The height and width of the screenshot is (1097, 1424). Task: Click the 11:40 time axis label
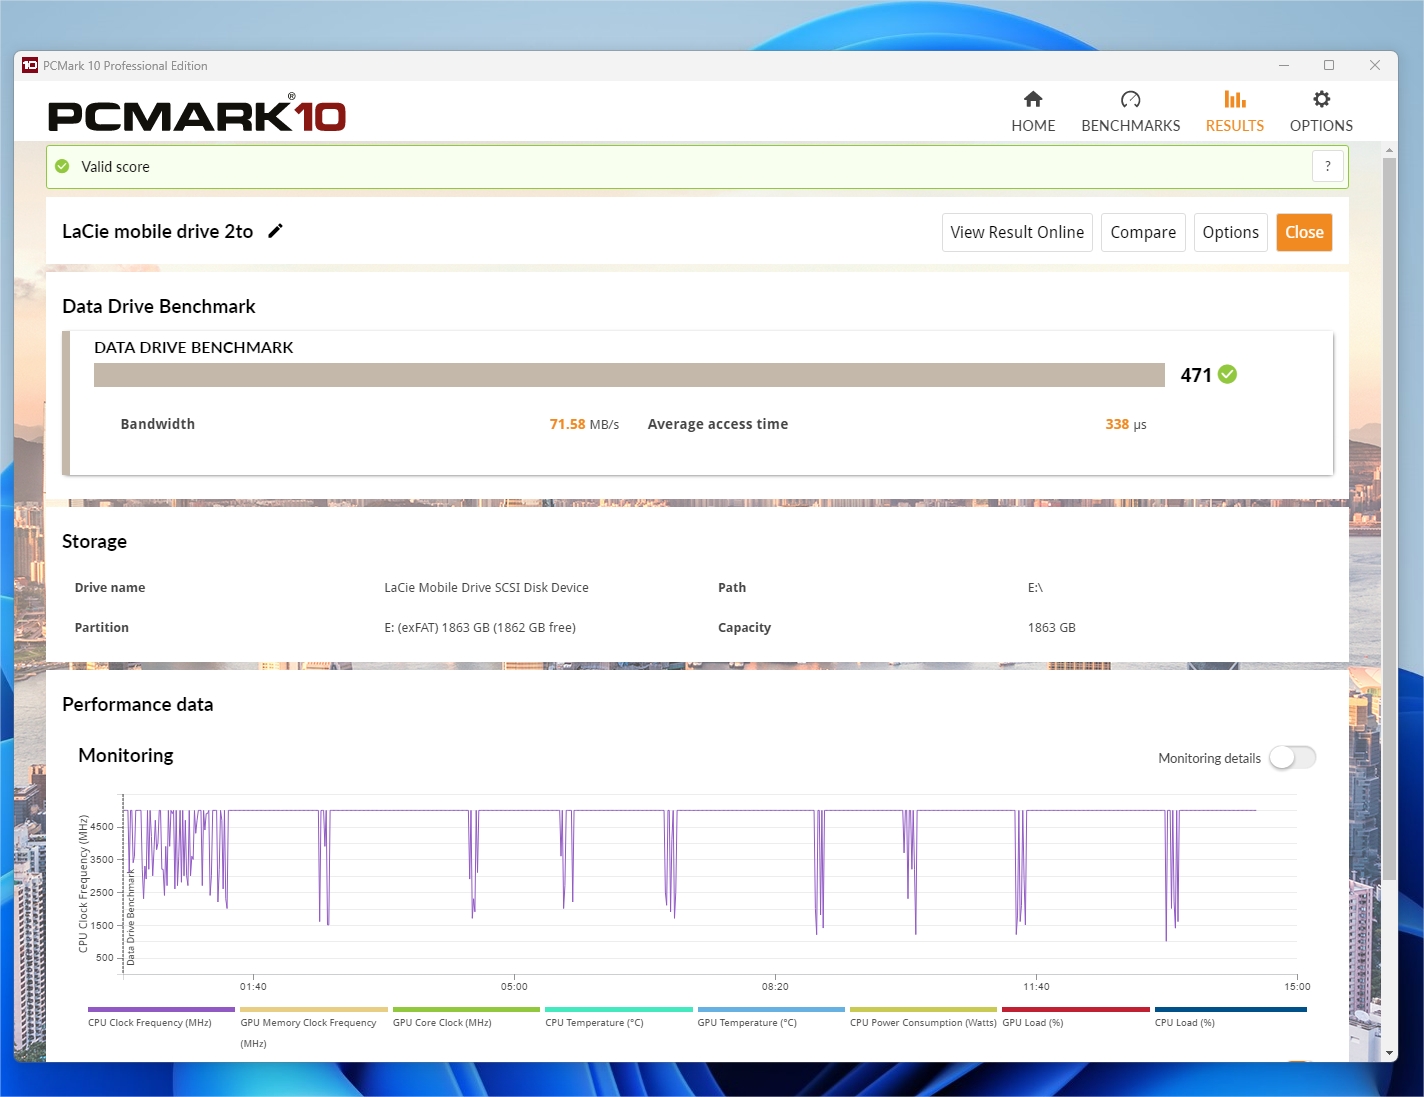1036,986
